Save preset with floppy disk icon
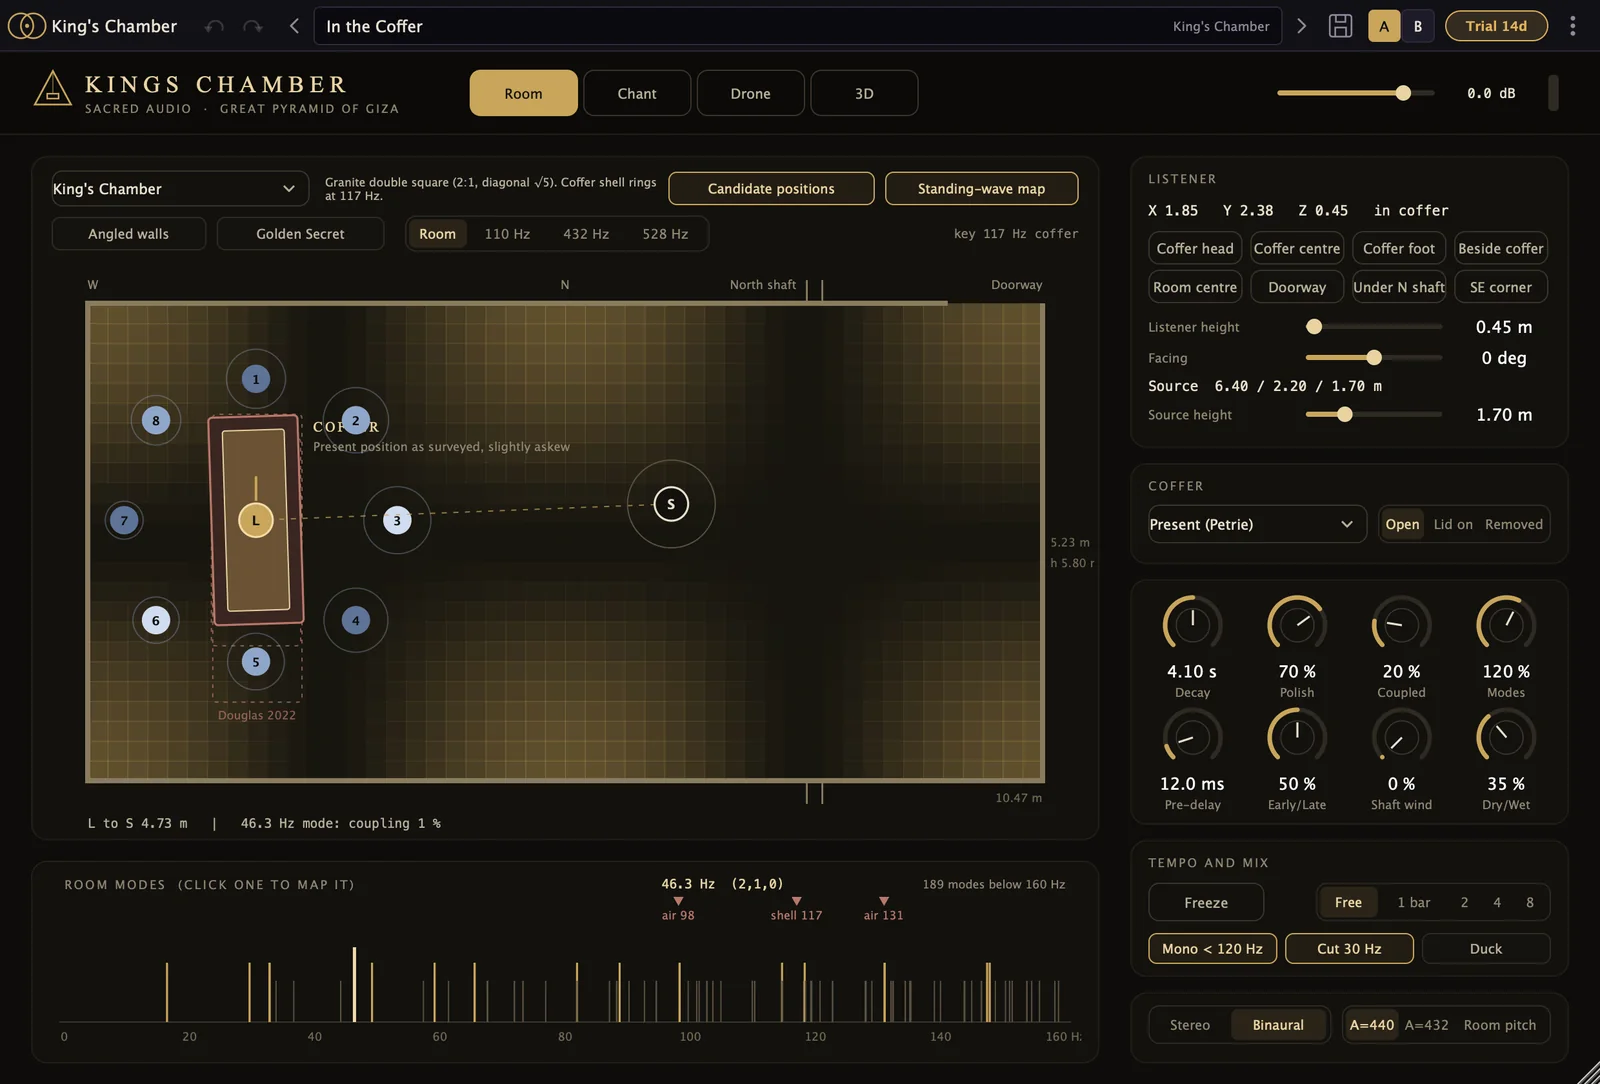Image resolution: width=1600 pixels, height=1084 pixels. point(1340,26)
